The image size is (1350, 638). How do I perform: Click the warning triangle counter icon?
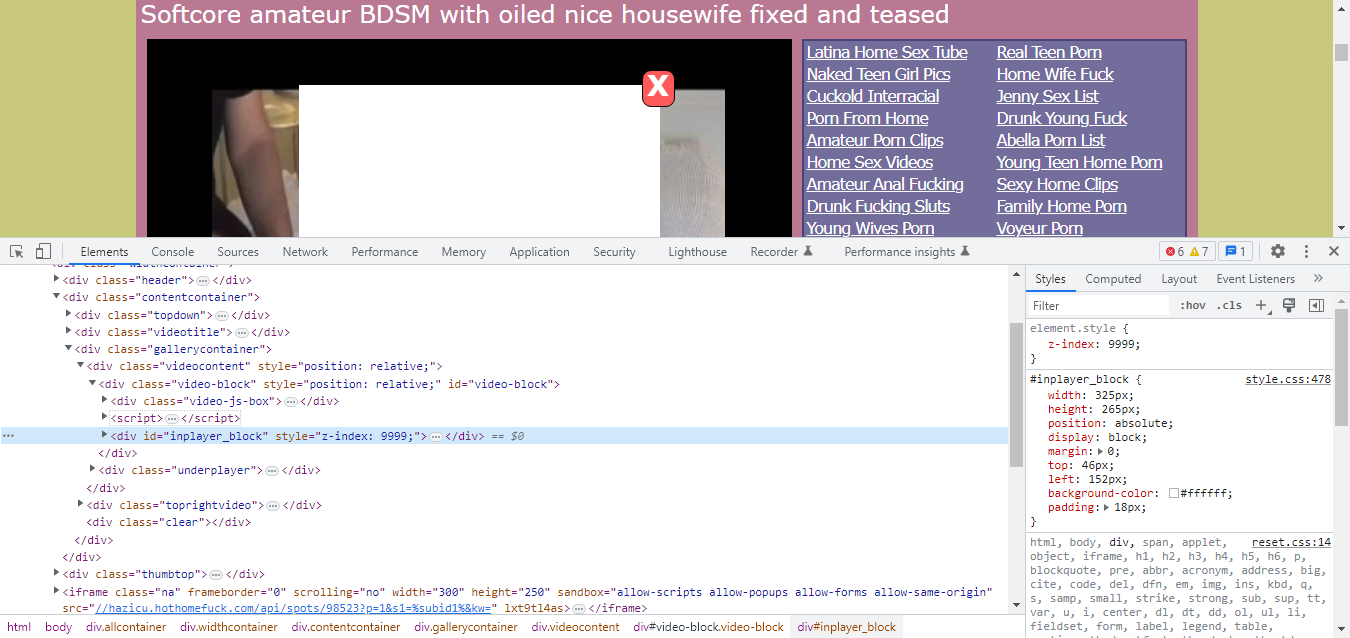pos(1193,251)
